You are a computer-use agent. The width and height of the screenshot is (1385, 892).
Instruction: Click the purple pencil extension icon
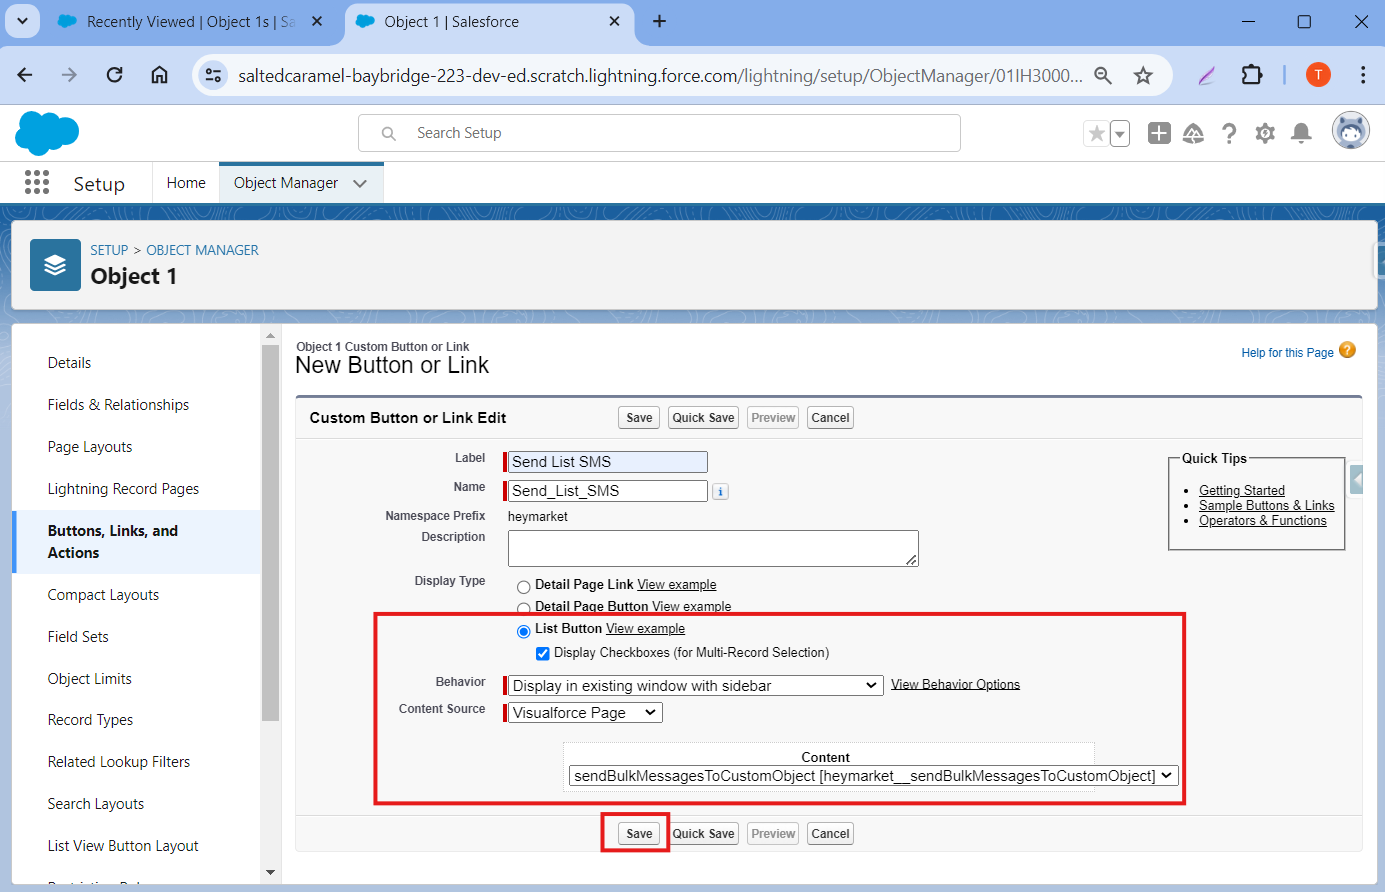[x=1207, y=75]
